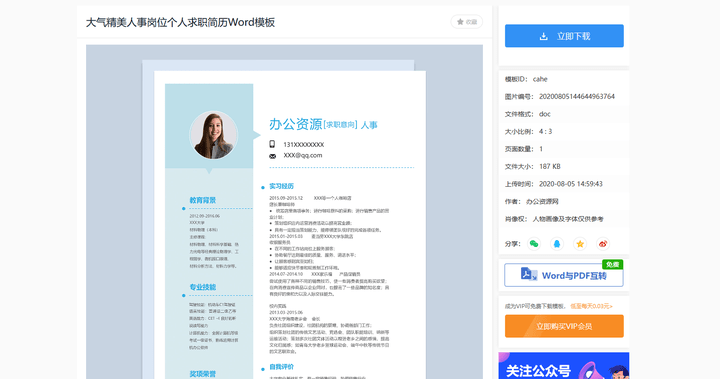Click the author name 办公资源网
The width and height of the screenshot is (720, 379).
point(542,201)
